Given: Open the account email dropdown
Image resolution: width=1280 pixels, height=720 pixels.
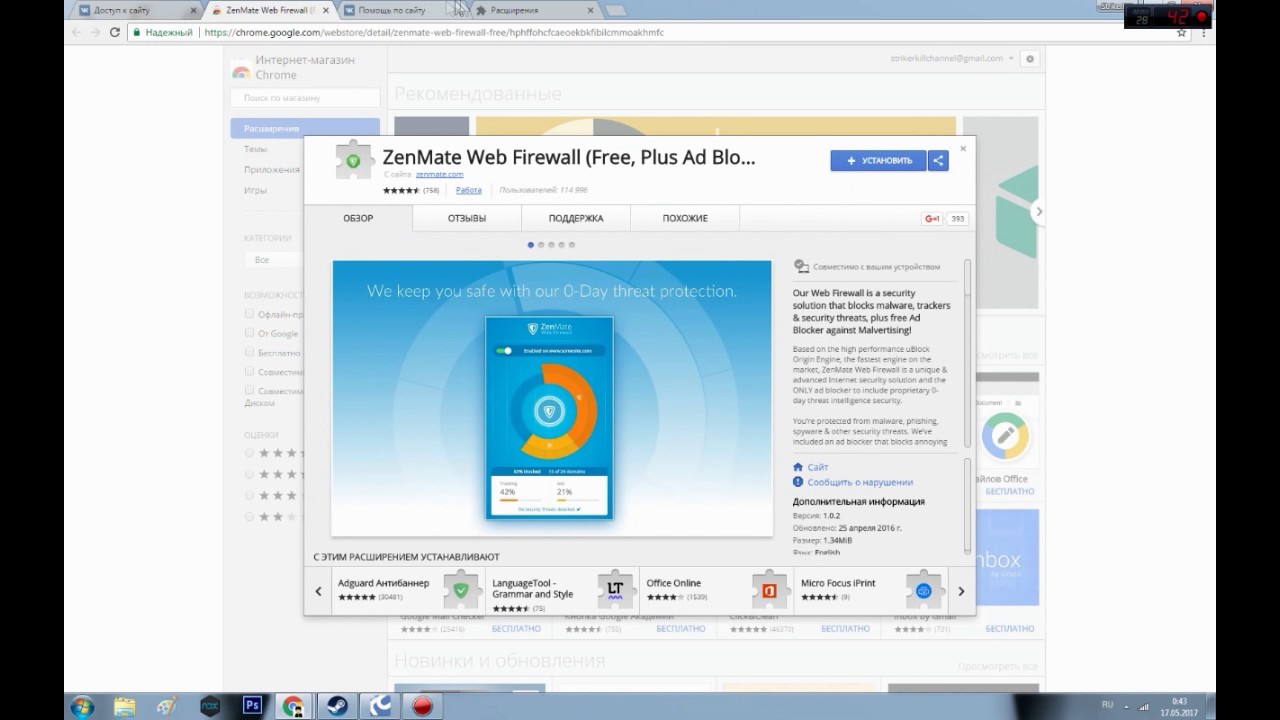Looking at the screenshot, I should click(951, 58).
